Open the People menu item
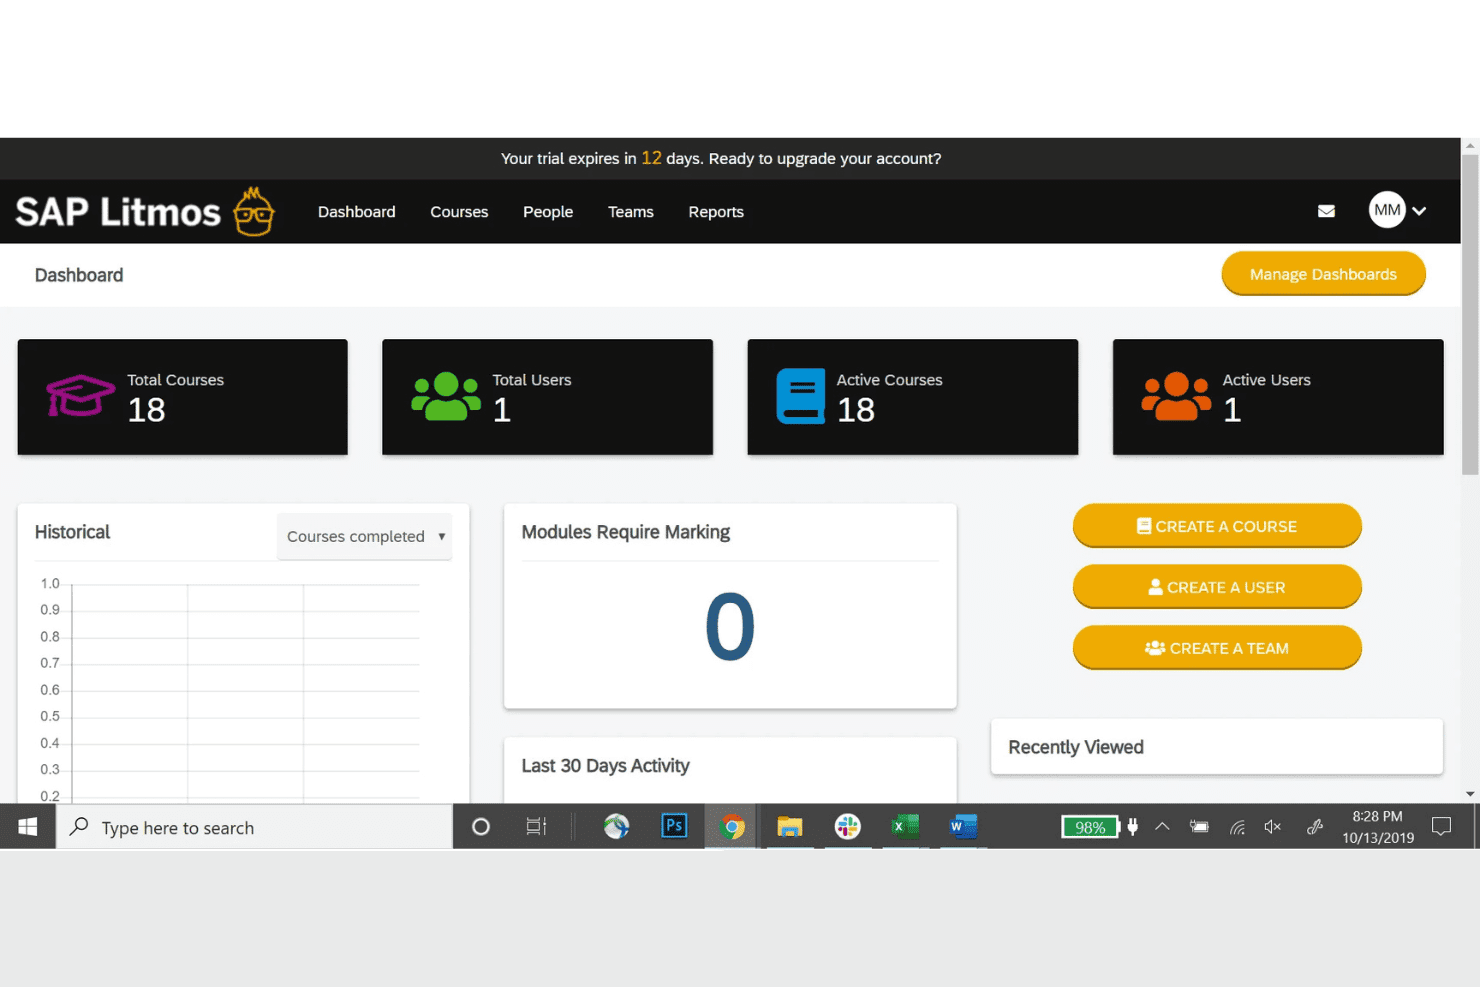 (548, 212)
